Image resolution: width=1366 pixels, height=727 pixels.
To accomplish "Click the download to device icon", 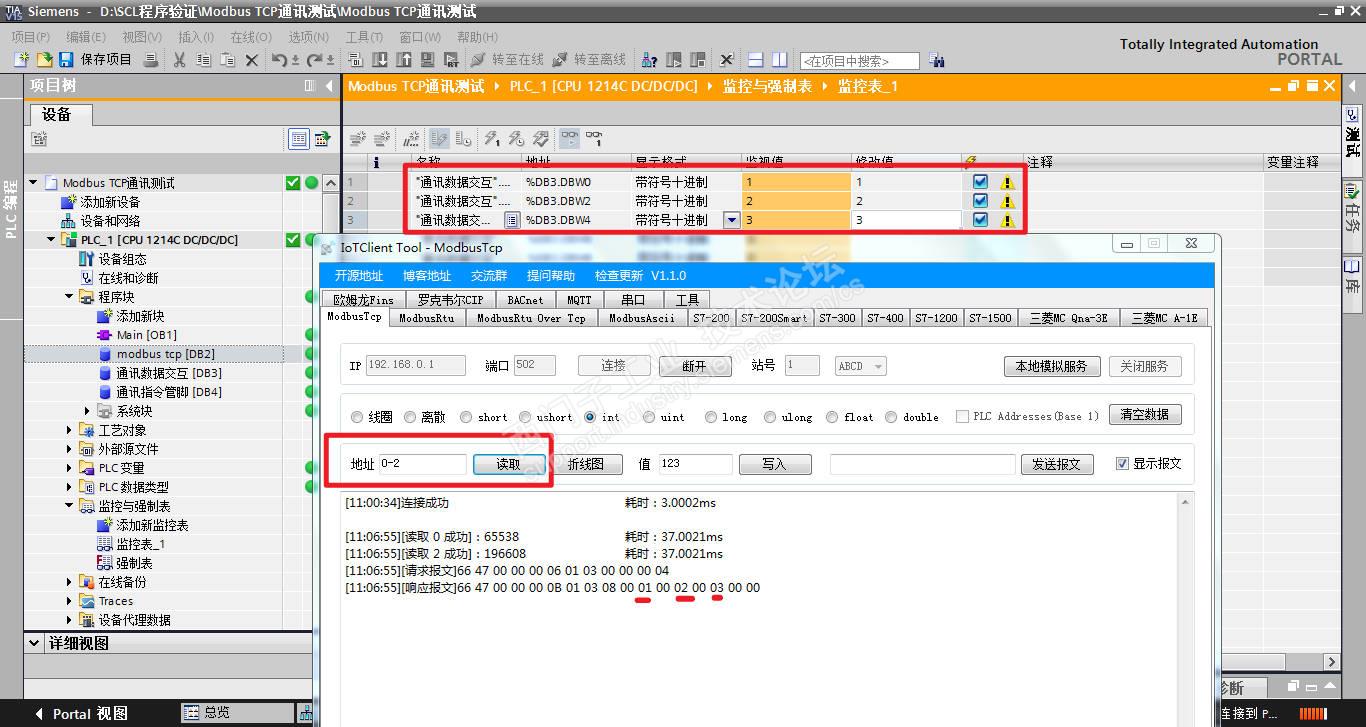I will click(x=380, y=60).
